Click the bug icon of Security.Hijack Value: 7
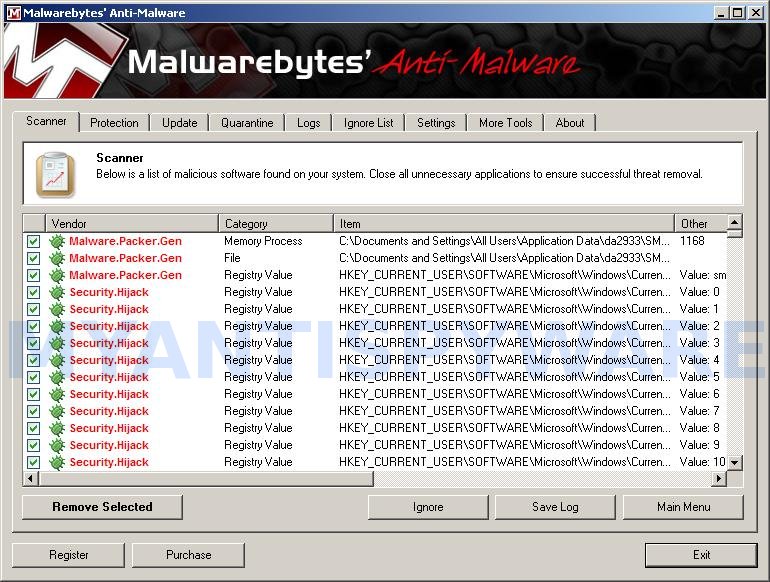Viewport: 770px width, 582px height. (x=57, y=411)
